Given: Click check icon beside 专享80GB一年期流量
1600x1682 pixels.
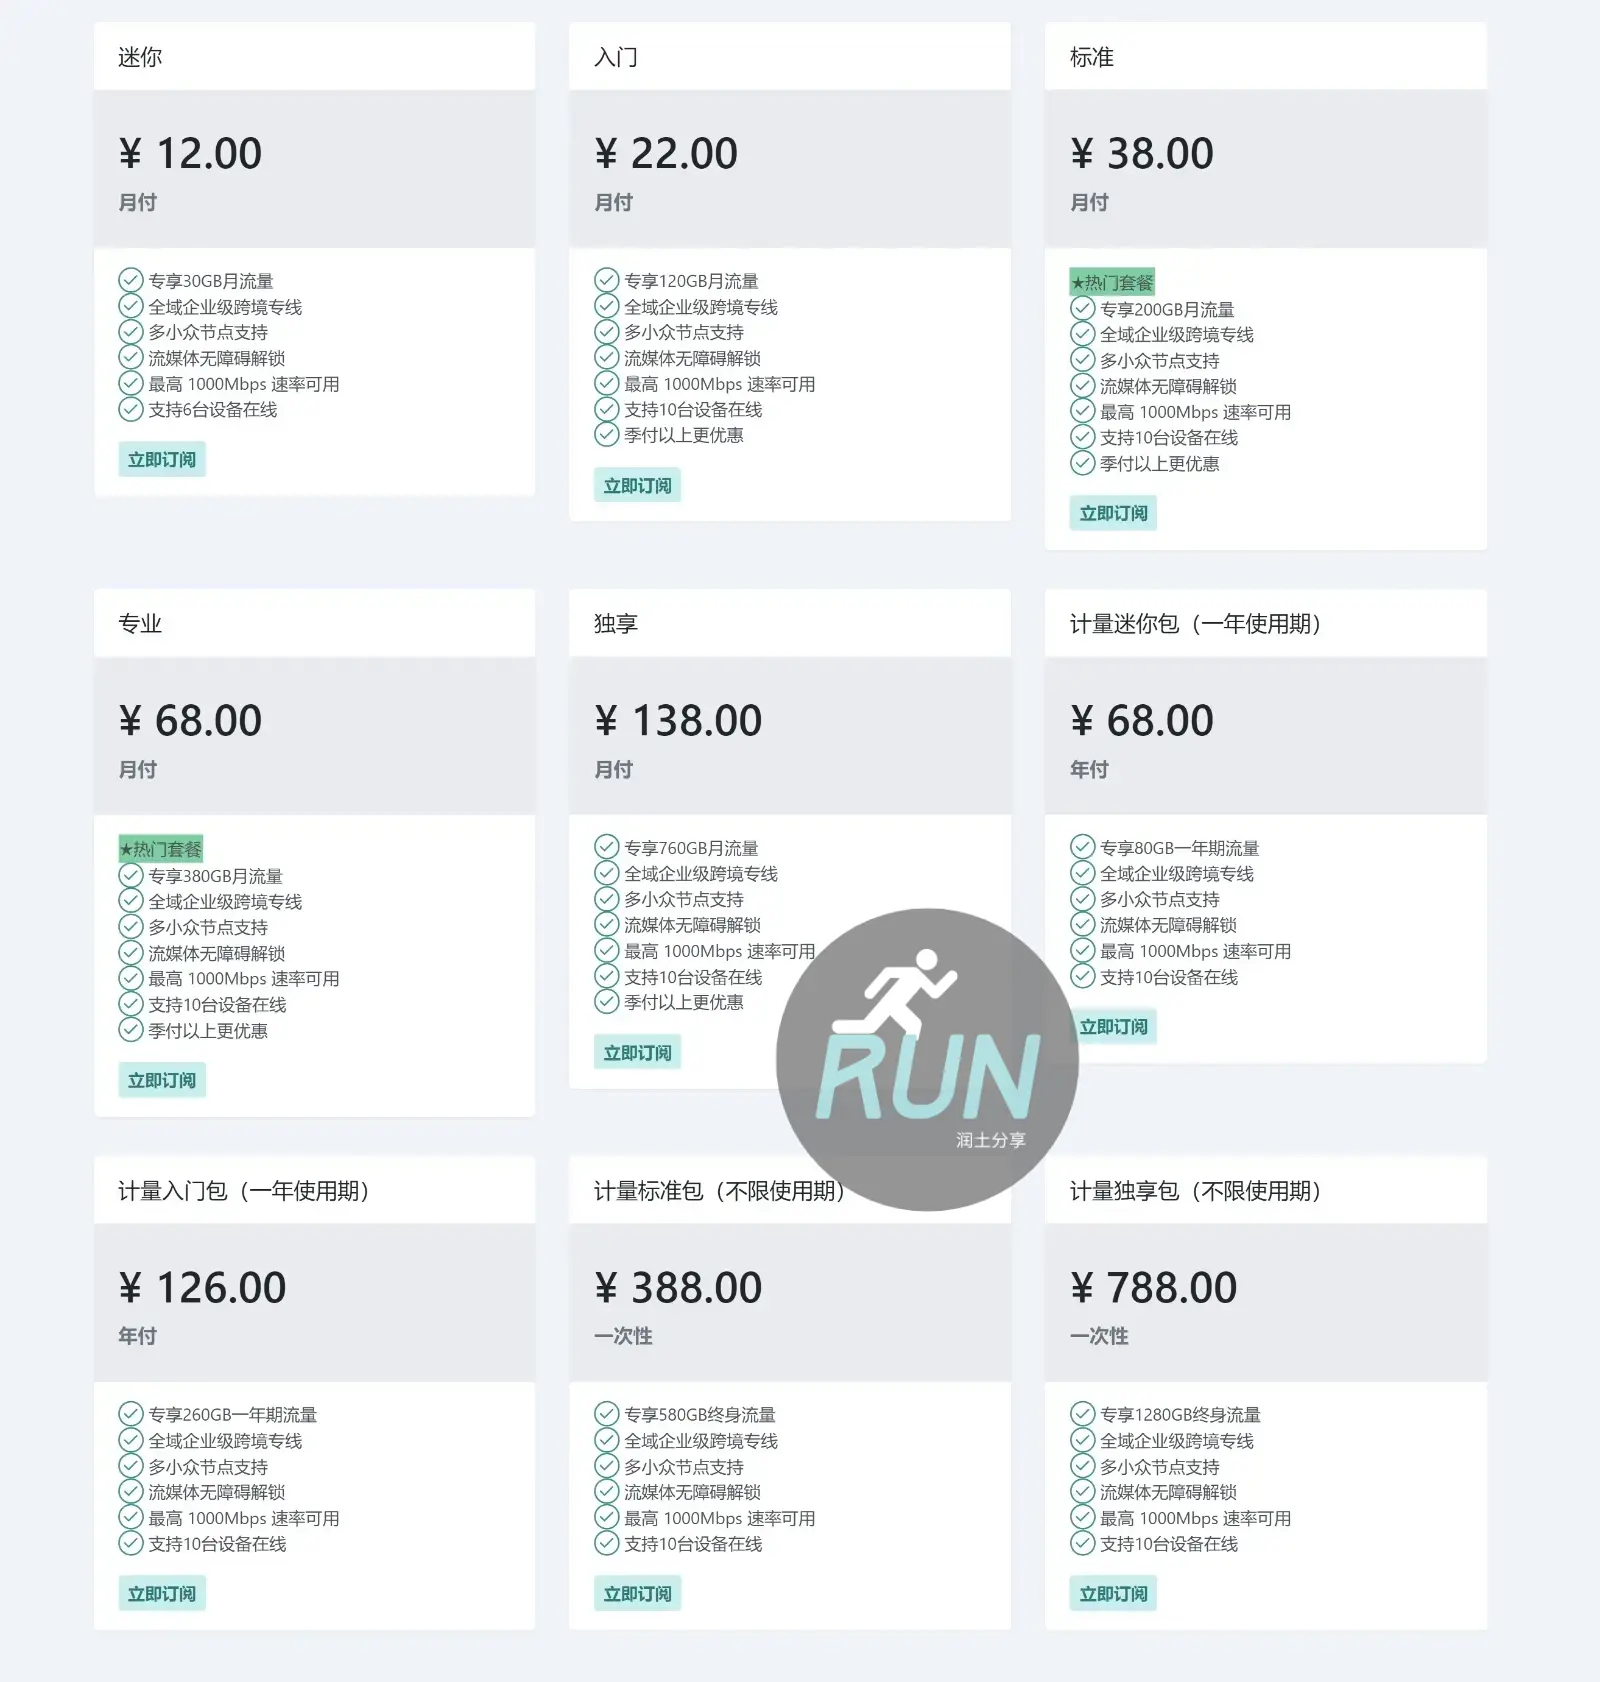Looking at the screenshot, I should tap(1082, 847).
